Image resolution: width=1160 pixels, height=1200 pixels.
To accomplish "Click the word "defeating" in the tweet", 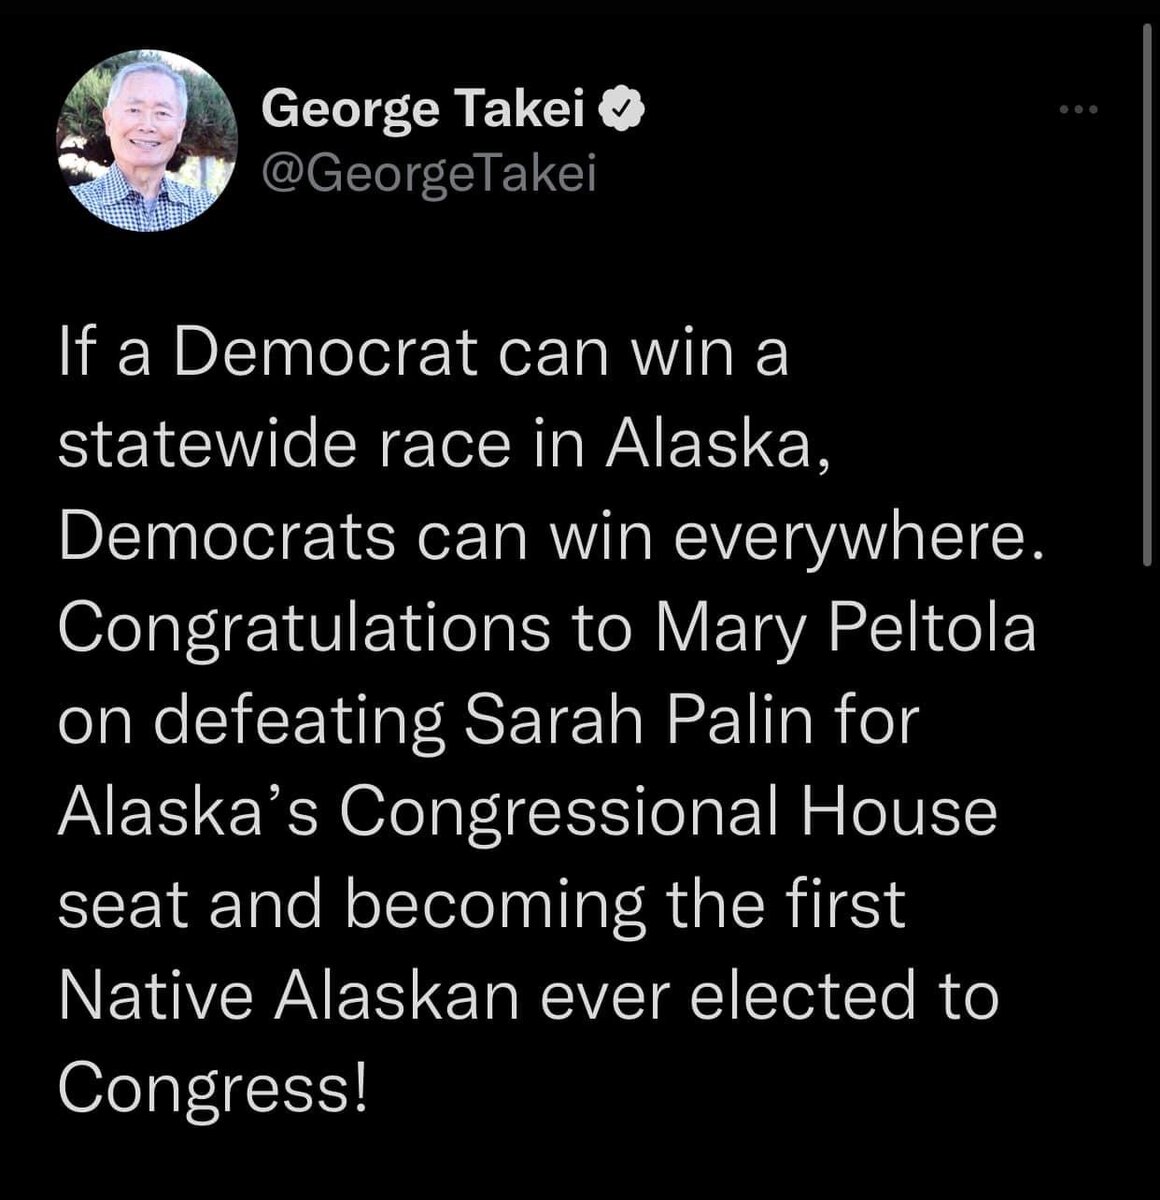I will (298, 721).
